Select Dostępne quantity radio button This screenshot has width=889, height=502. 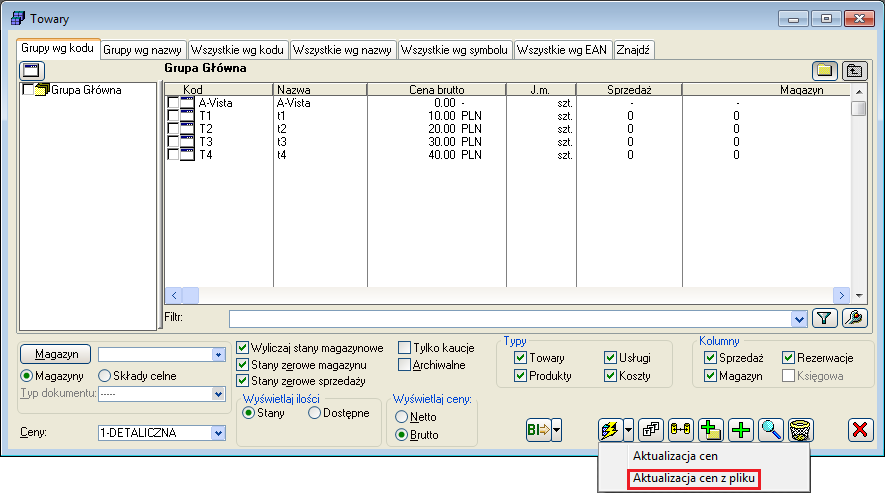[x=315, y=413]
